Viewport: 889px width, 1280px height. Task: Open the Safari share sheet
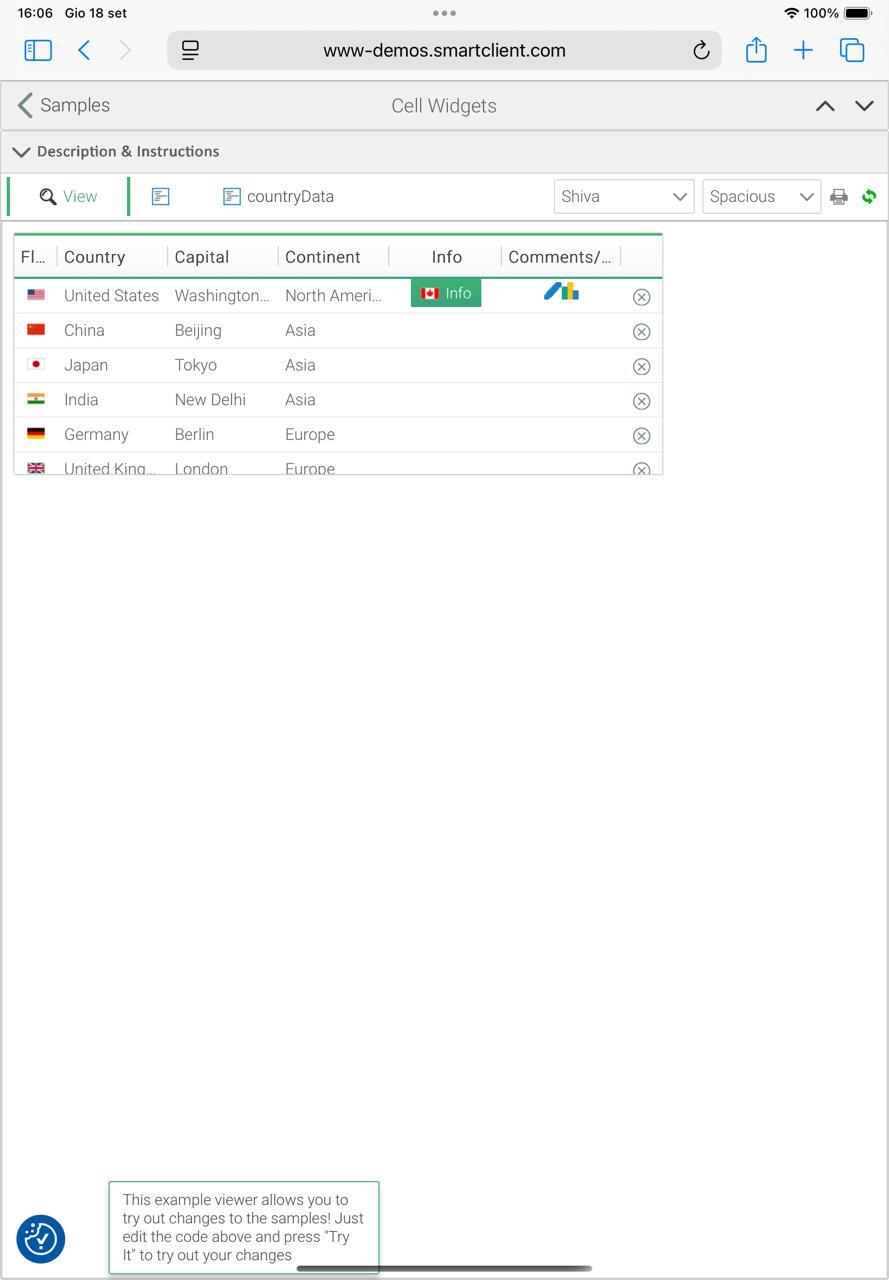point(756,50)
